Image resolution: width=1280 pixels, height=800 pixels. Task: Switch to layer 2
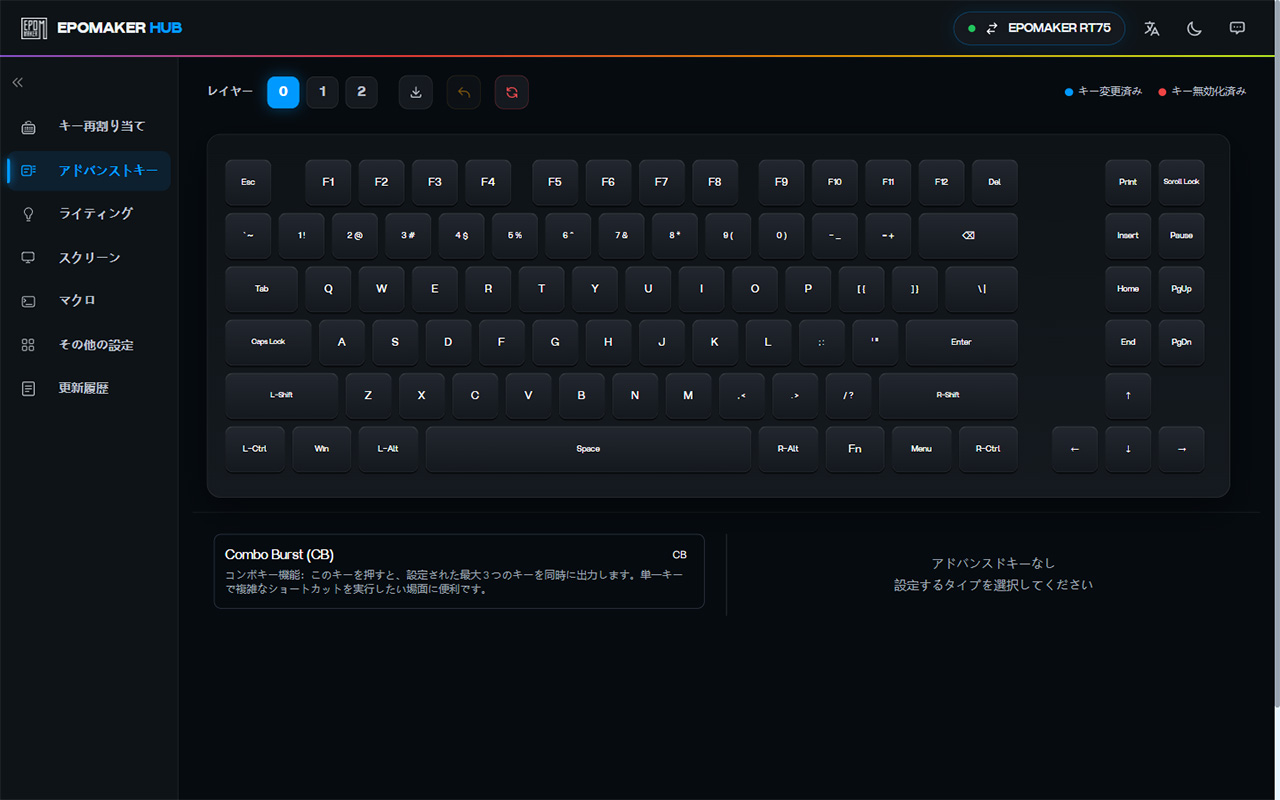(361, 92)
